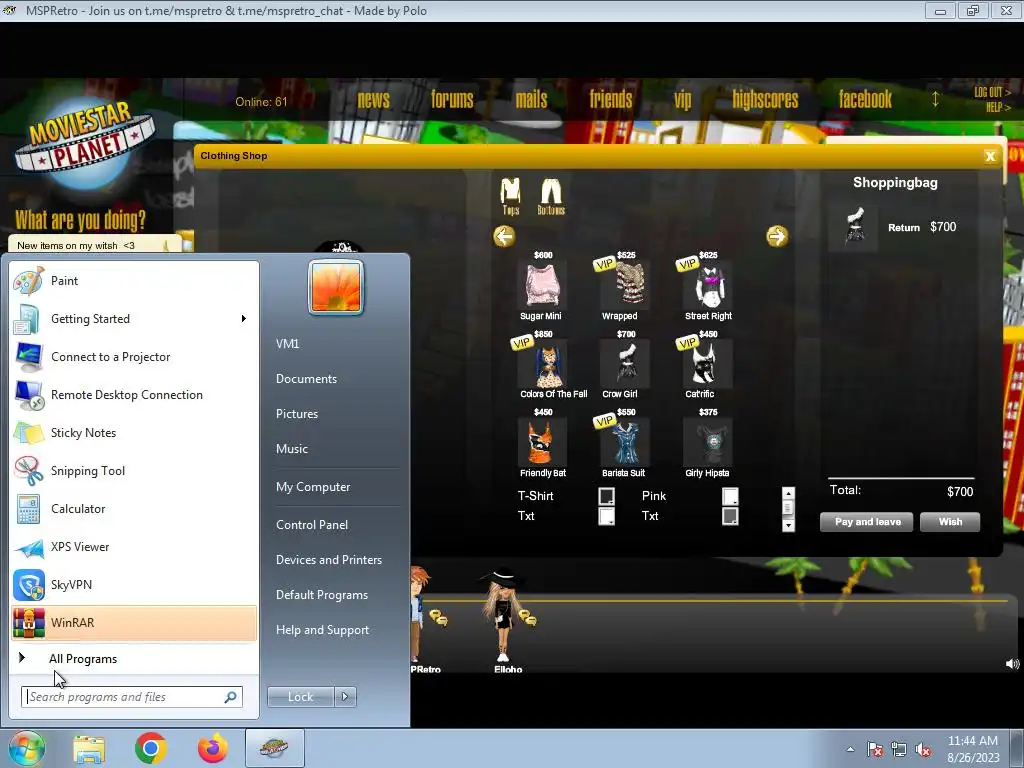Click the 'New items on my wish' status field
Screen dimensions: 1024x768
[x=95, y=246]
